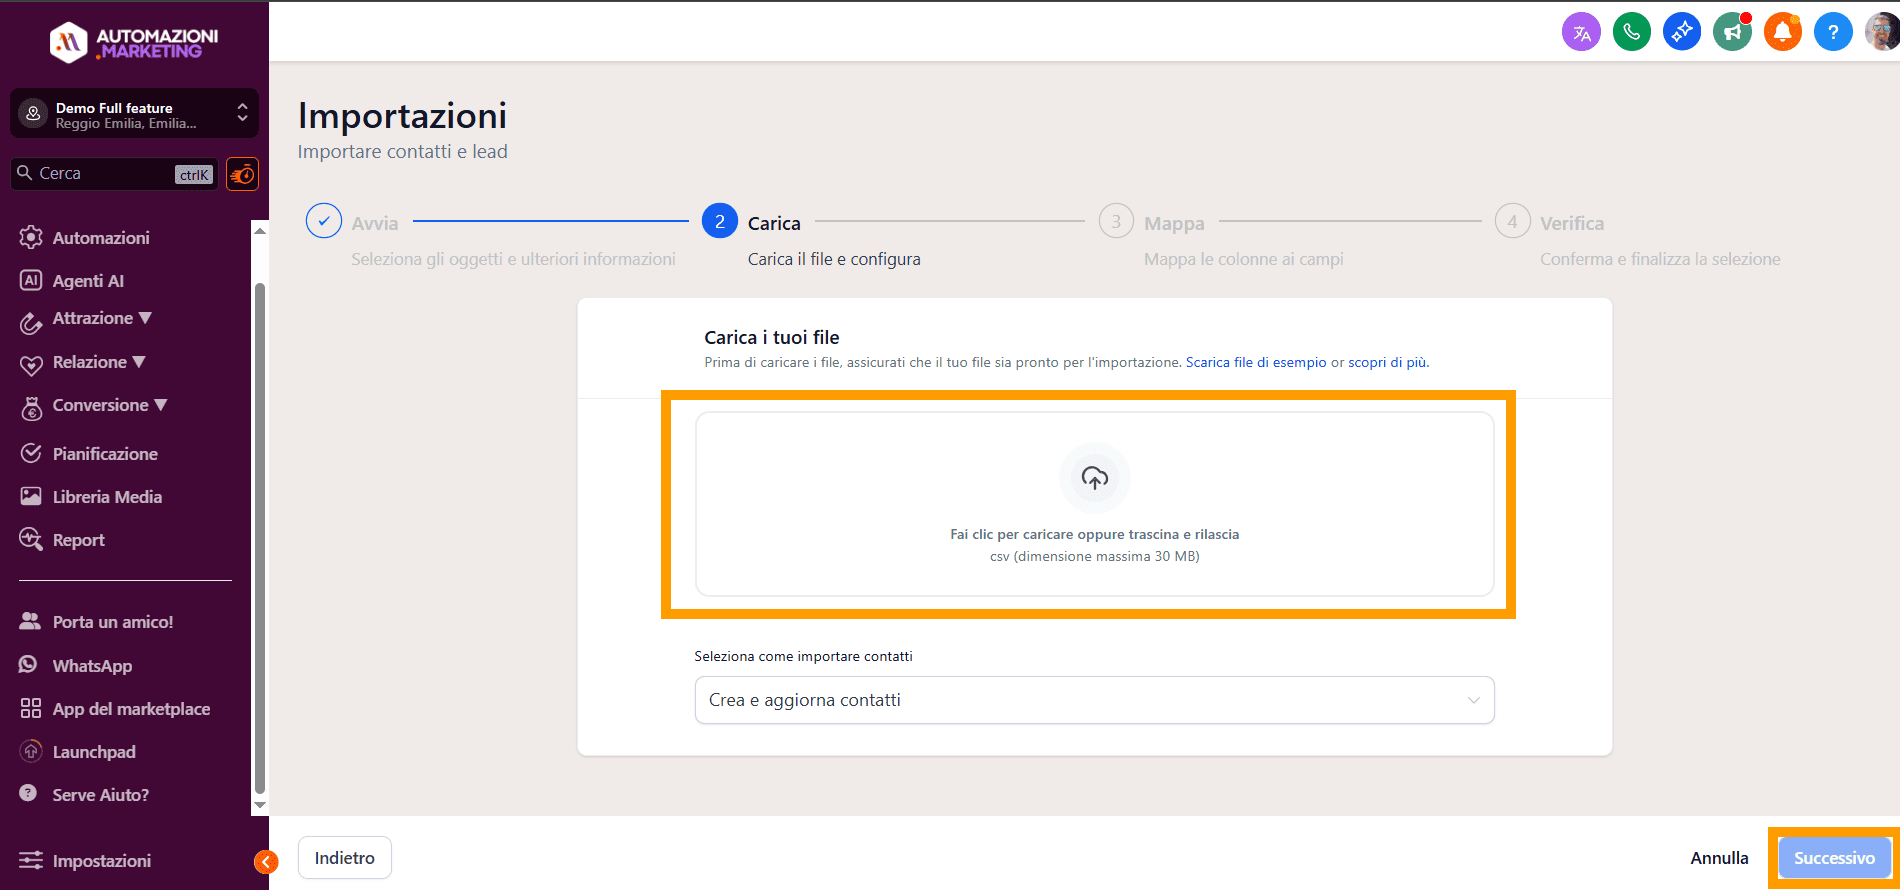Click the Impostazioni sliders icon
The image size is (1900, 890).
coord(31,860)
